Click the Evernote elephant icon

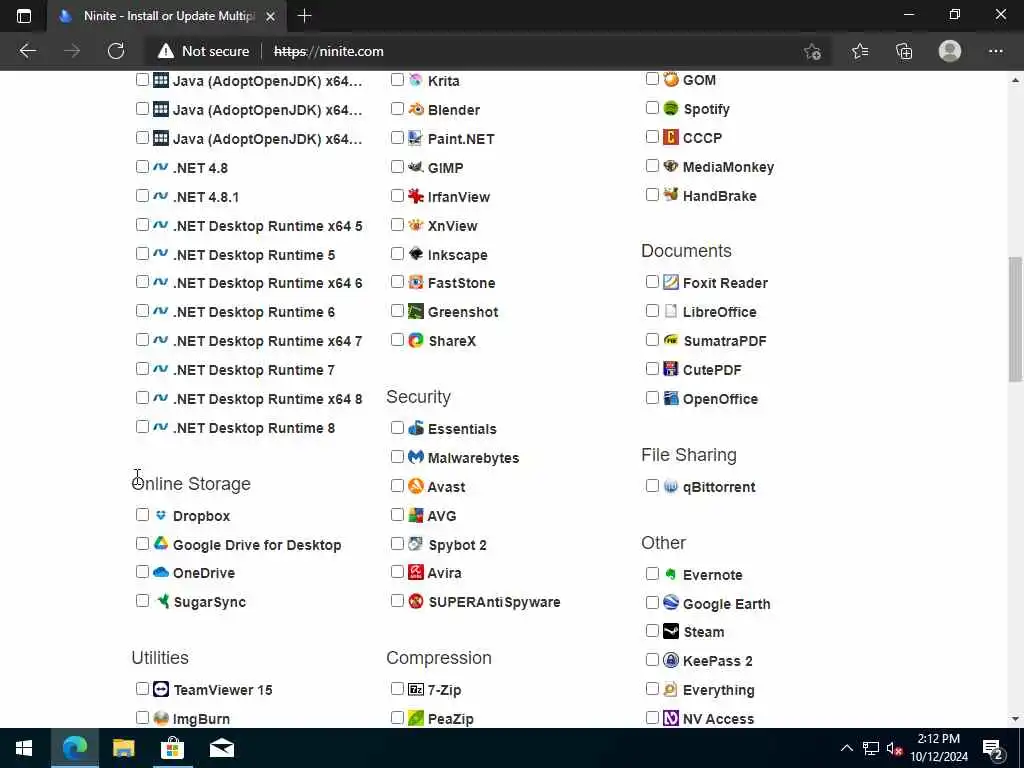pos(671,574)
